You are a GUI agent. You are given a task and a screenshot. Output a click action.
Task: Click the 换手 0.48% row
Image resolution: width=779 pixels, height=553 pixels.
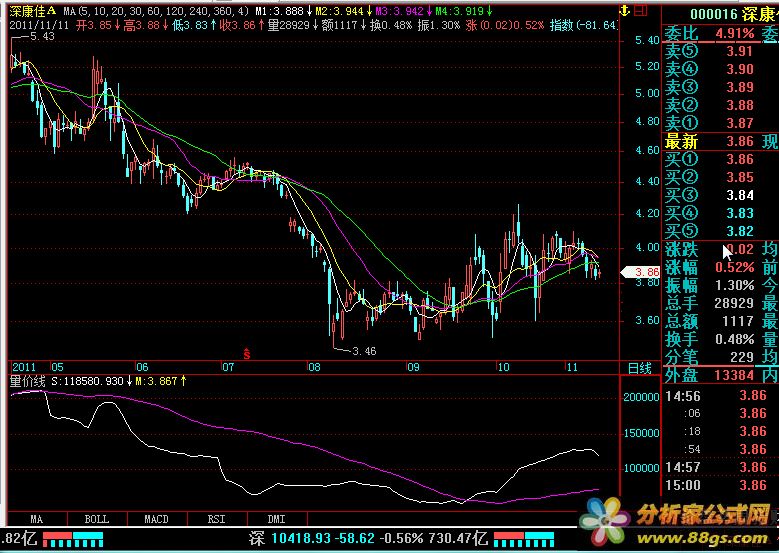click(709, 339)
